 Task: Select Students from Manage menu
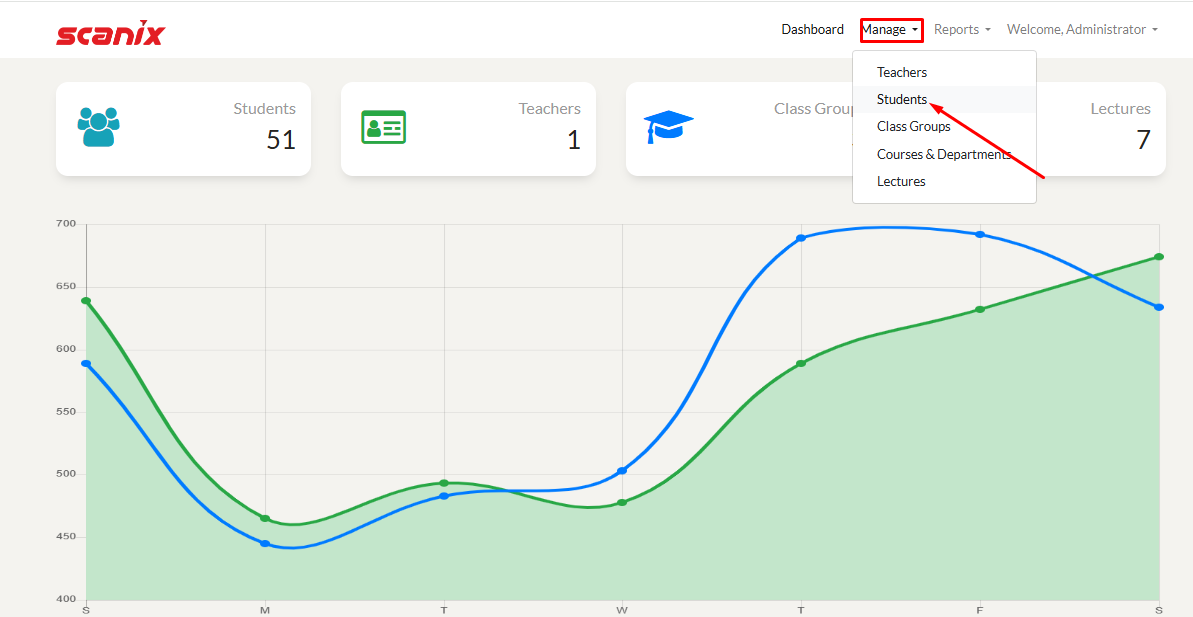pos(902,99)
